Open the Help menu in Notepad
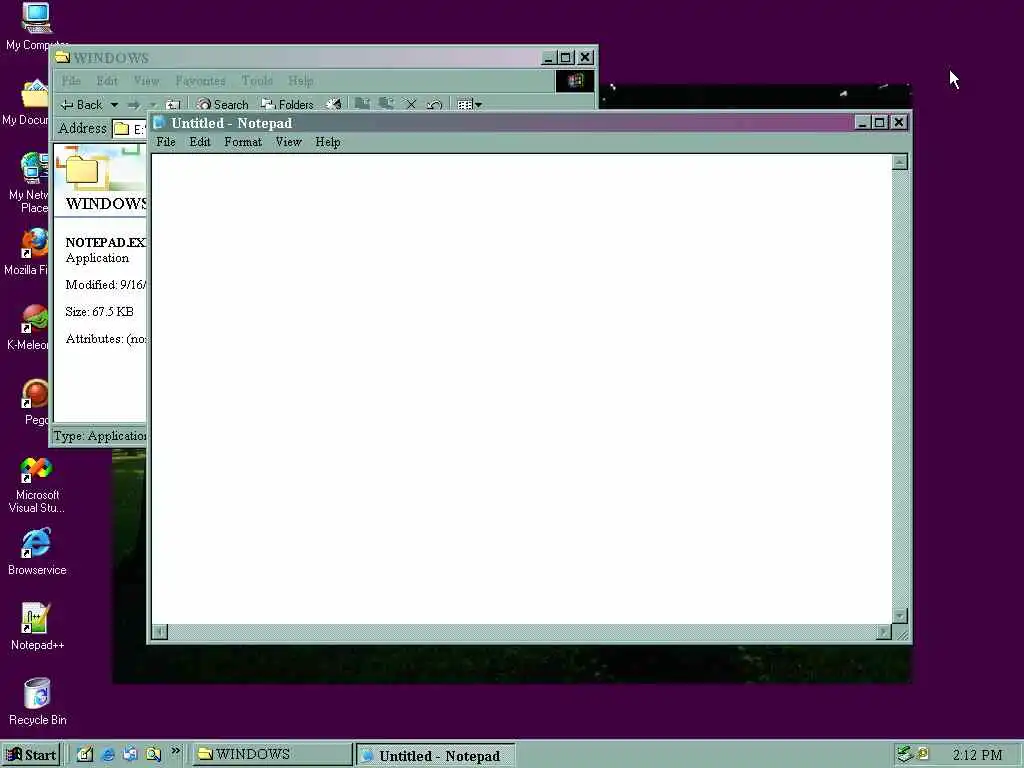This screenshot has height=768, width=1024. pos(328,142)
